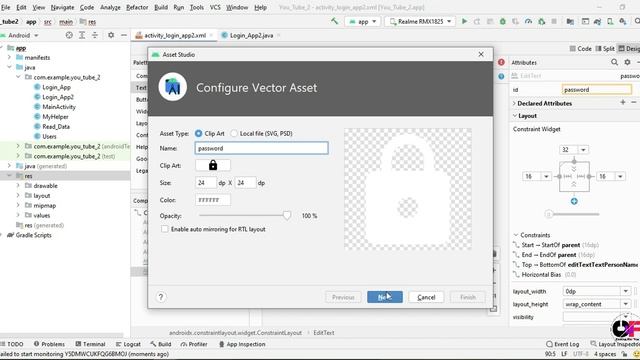Viewport: 640px width, 360px height.
Task: Select MyHelper class in project tree
Action: point(55,117)
